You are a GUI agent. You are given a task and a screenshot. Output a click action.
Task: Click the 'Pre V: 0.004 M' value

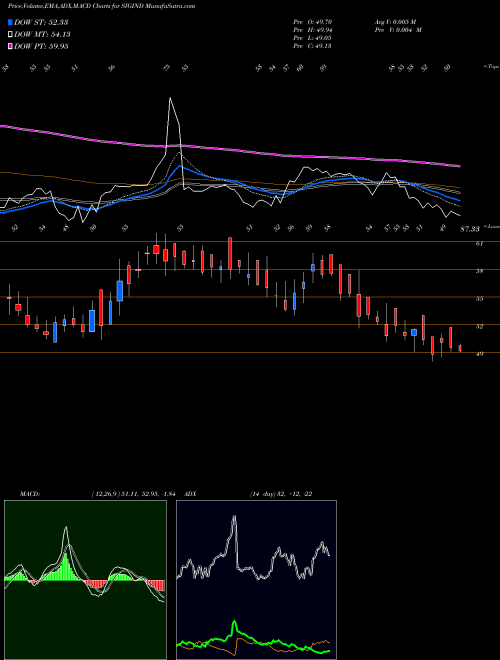tap(397, 30)
